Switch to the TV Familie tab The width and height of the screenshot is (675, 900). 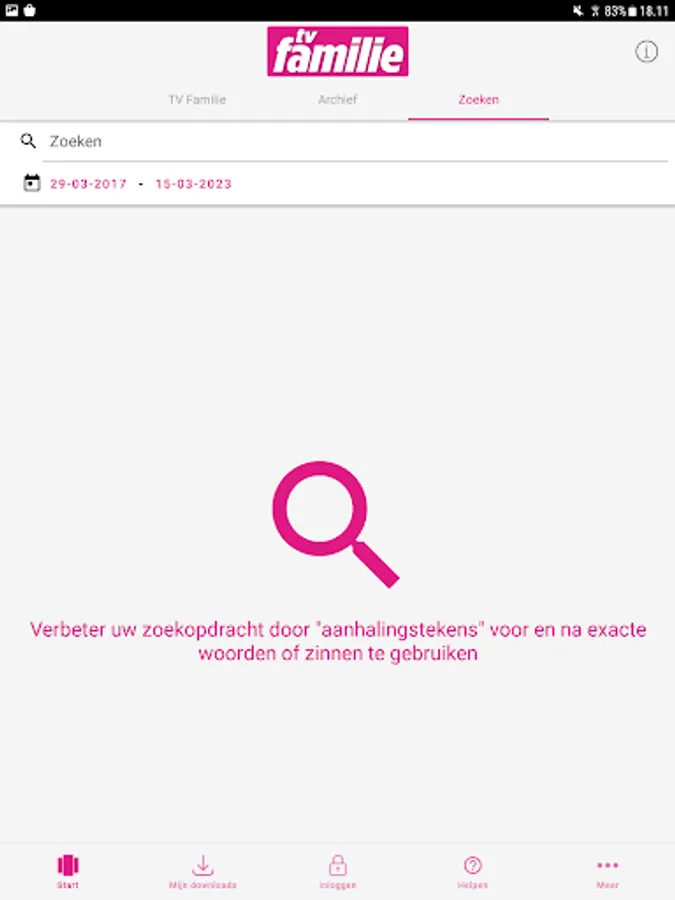point(197,99)
